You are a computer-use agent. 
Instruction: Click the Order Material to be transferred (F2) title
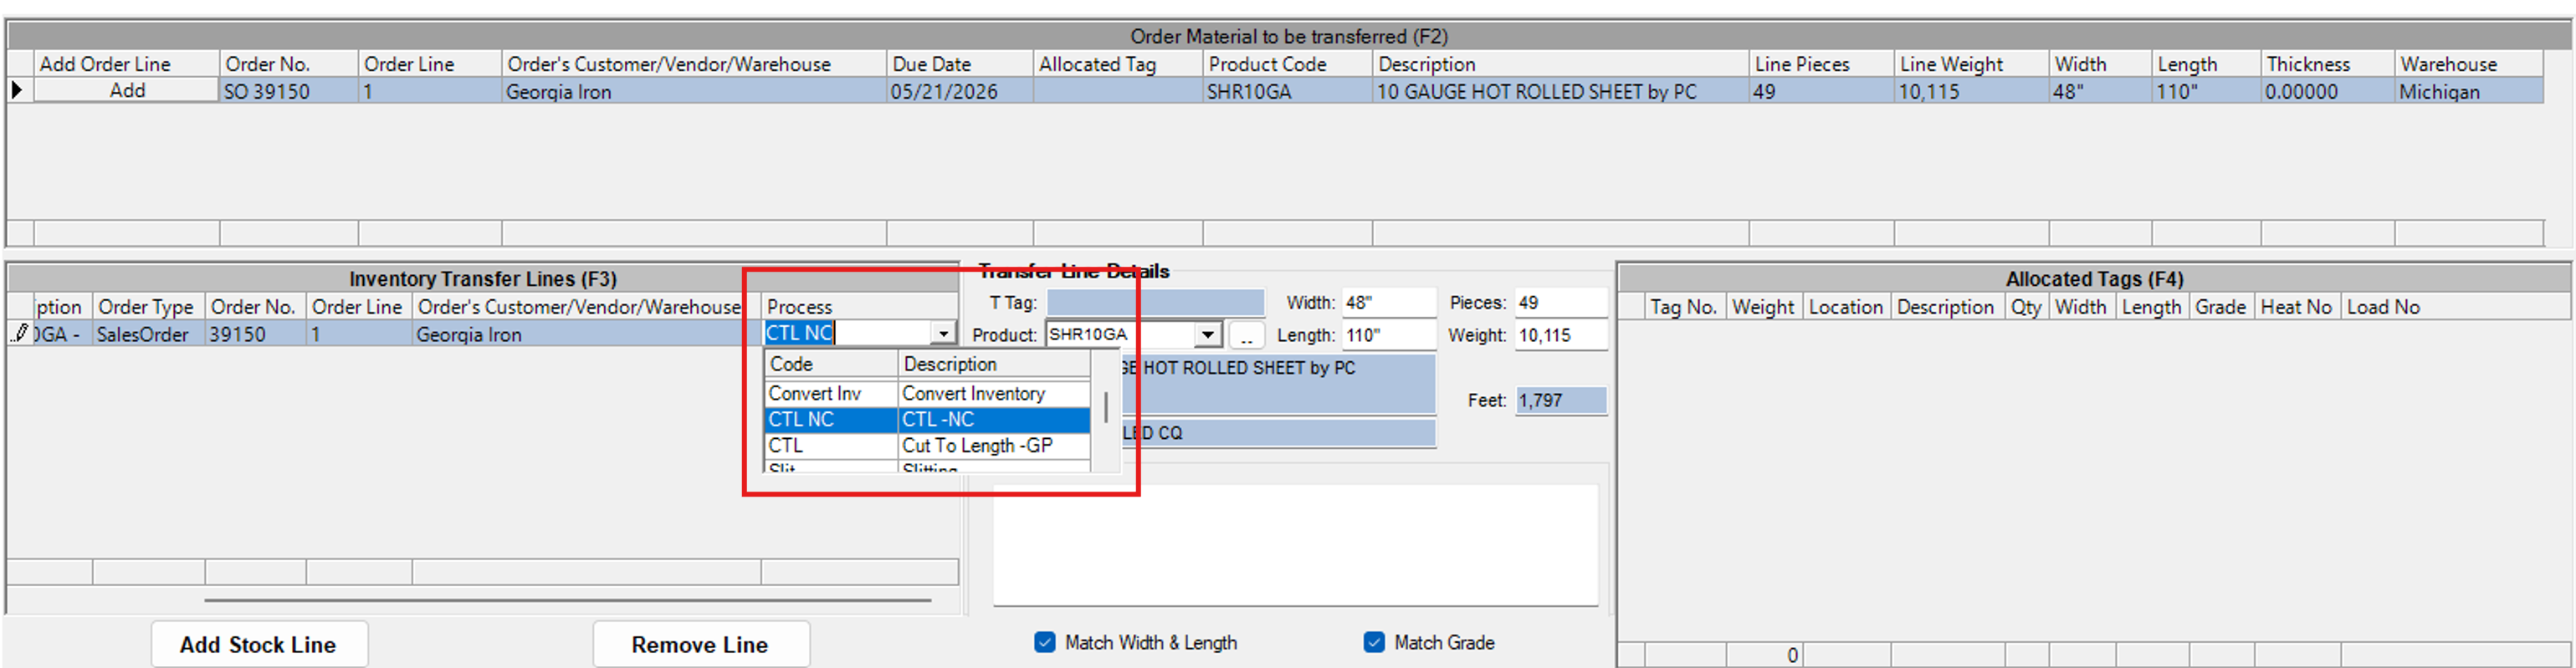tap(1288, 36)
